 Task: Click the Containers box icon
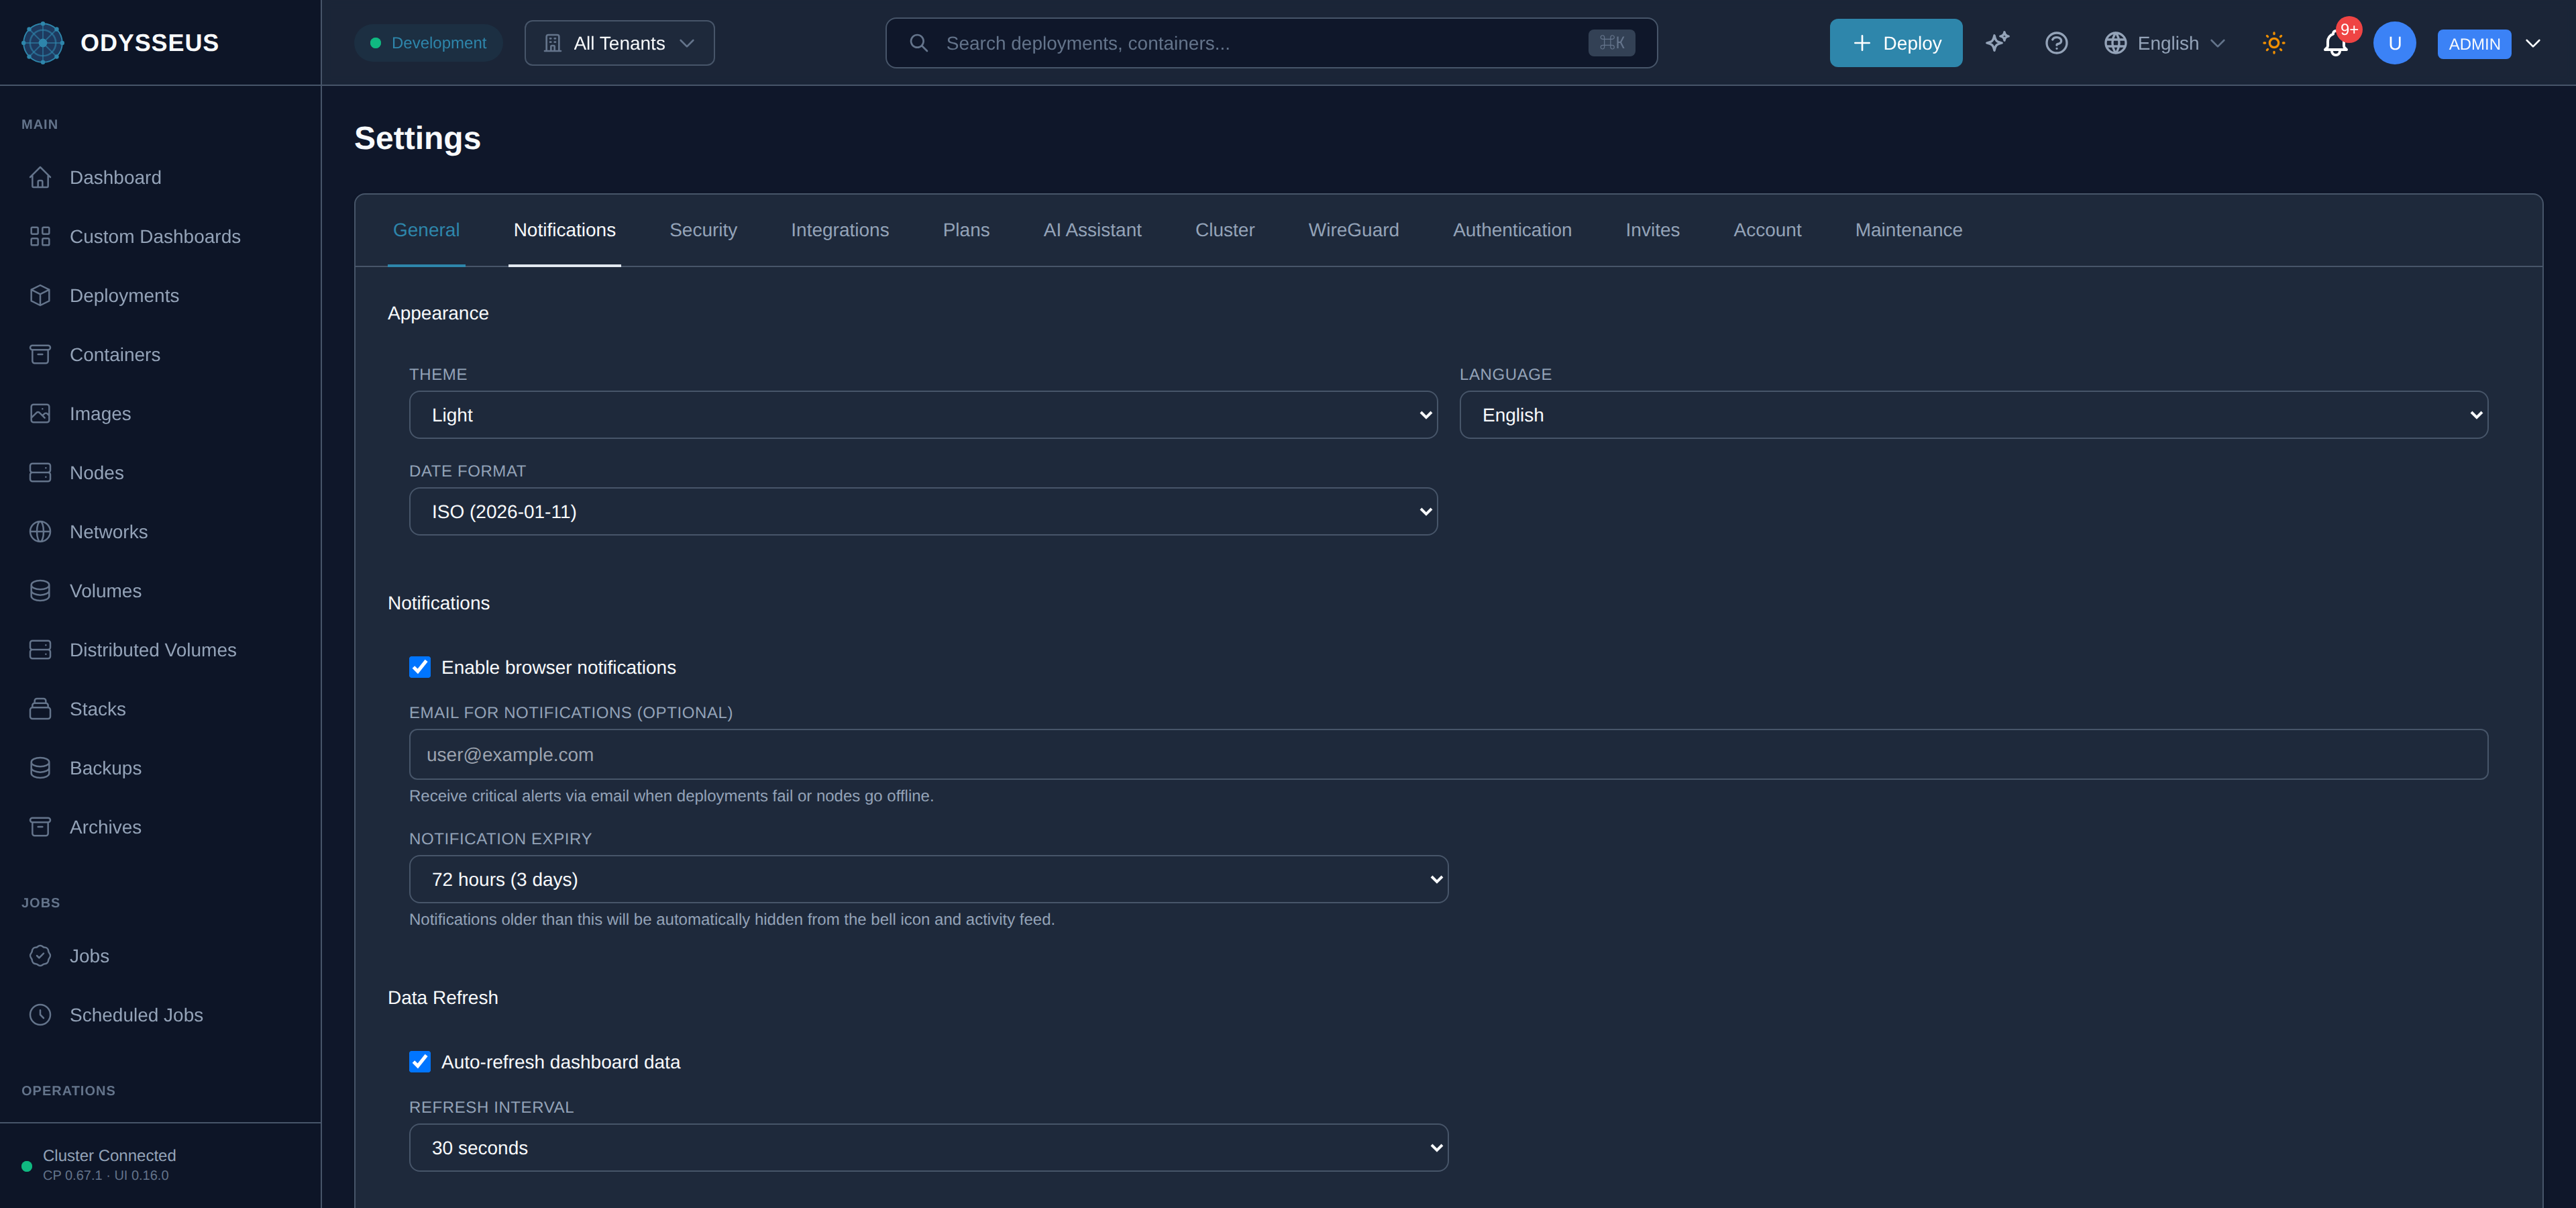(40, 354)
